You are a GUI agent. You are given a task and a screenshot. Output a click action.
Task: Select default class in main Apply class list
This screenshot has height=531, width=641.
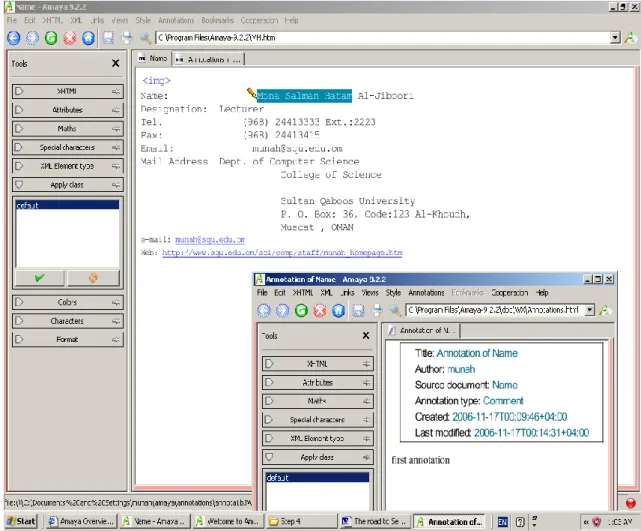pyautogui.click(x=67, y=205)
